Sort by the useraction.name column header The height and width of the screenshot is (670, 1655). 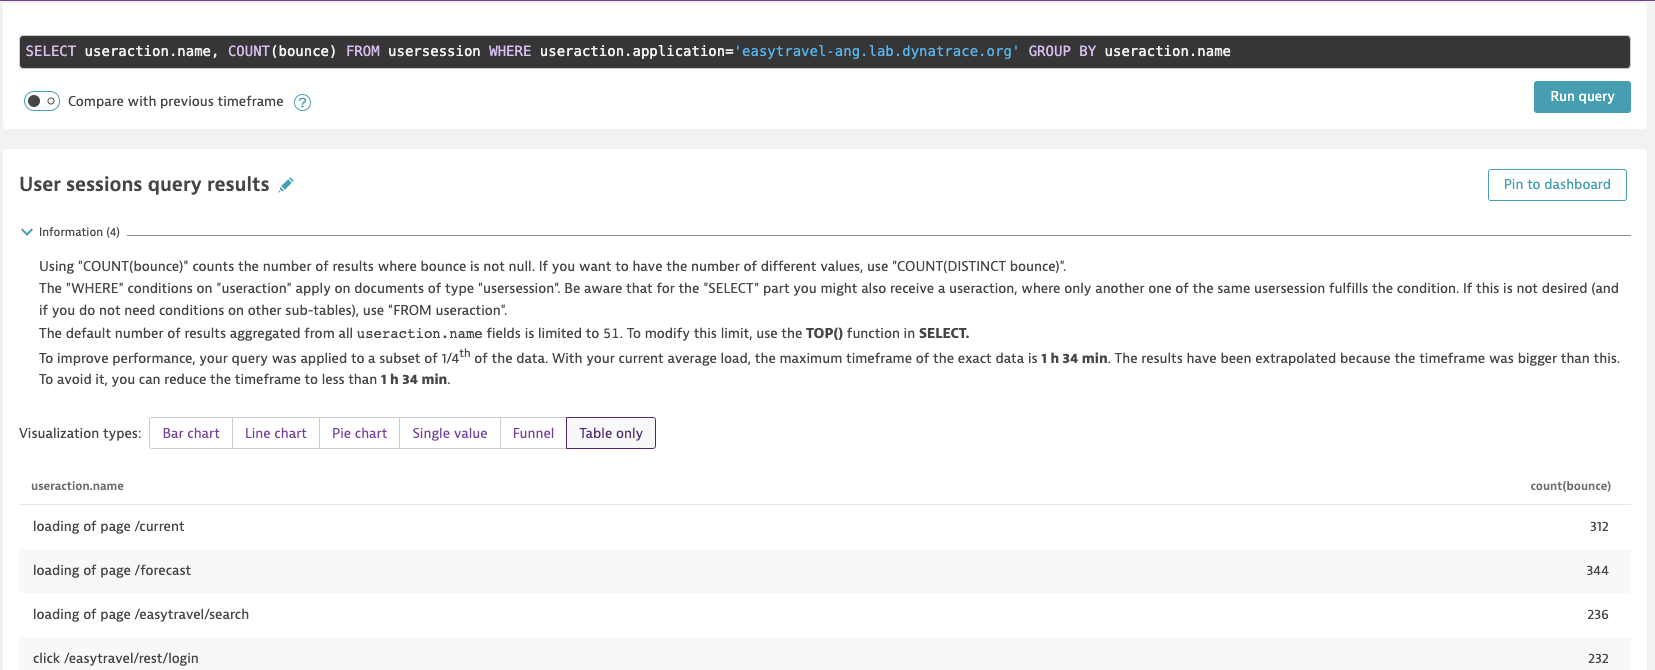[78, 486]
